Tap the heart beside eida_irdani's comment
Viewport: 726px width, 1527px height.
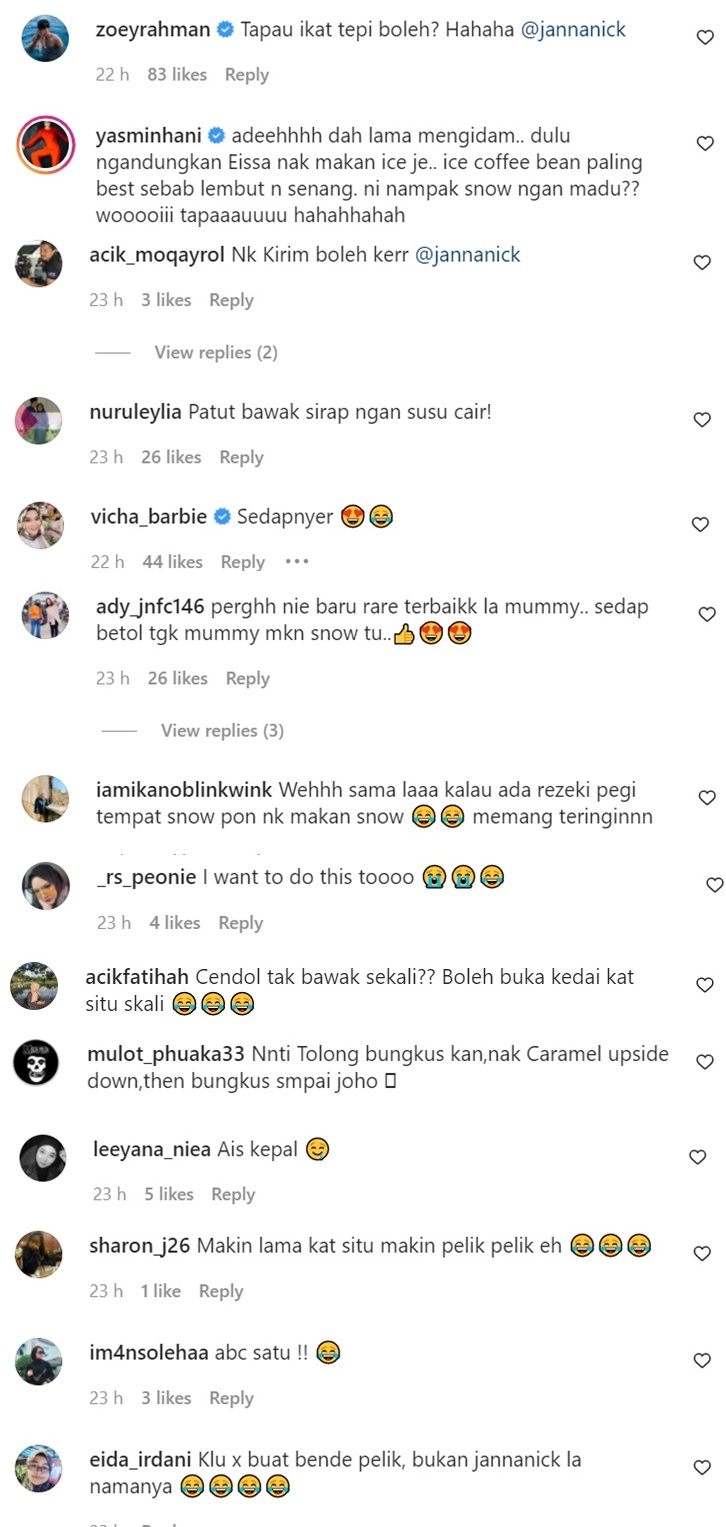coord(702,1468)
